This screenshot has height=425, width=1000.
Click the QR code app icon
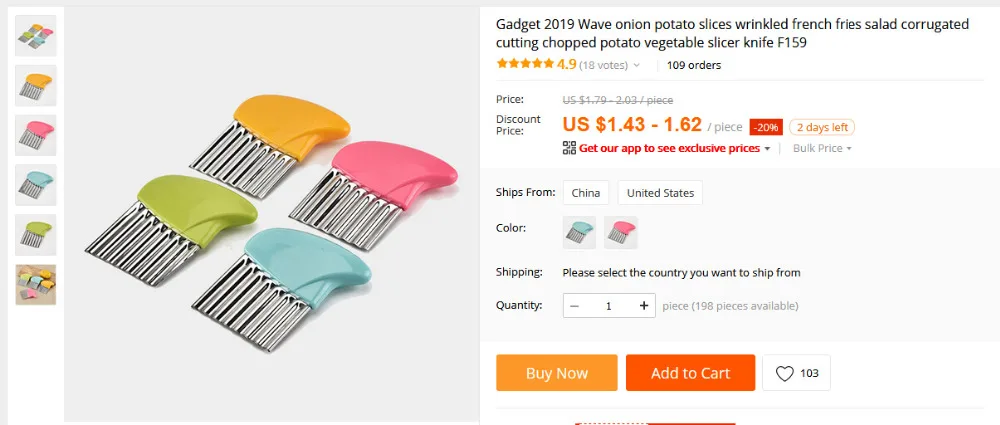tap(569, 148)
